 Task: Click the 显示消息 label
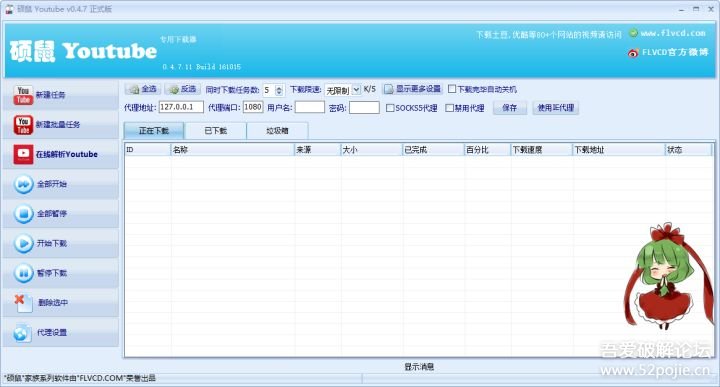click(x=419, y=367)
